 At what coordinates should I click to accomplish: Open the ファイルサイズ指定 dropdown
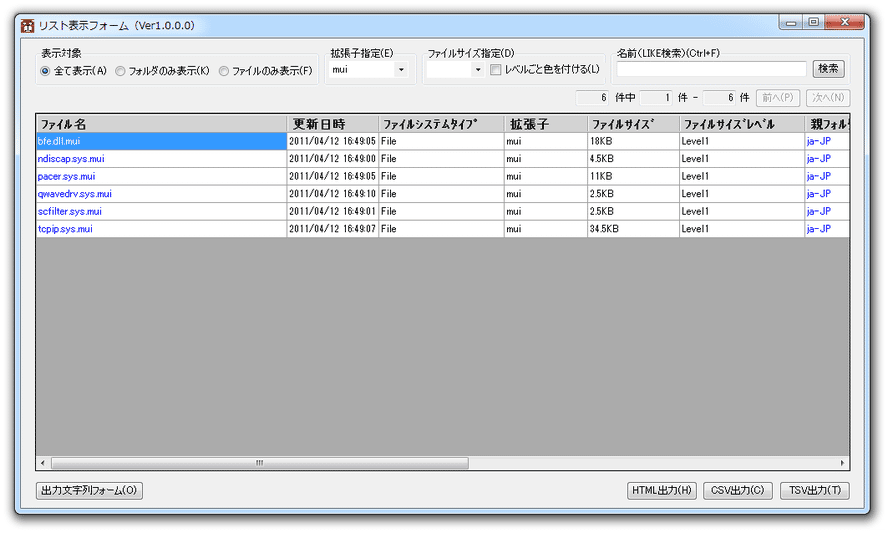coord(477,70)
